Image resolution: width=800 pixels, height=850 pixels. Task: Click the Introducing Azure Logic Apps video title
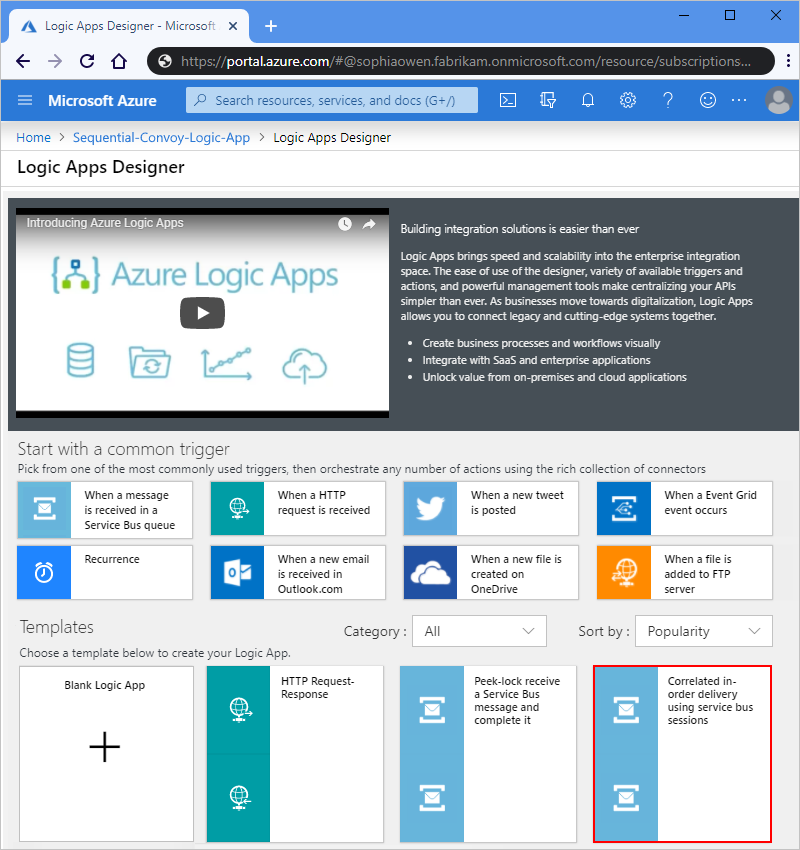[x=105, y=223]
